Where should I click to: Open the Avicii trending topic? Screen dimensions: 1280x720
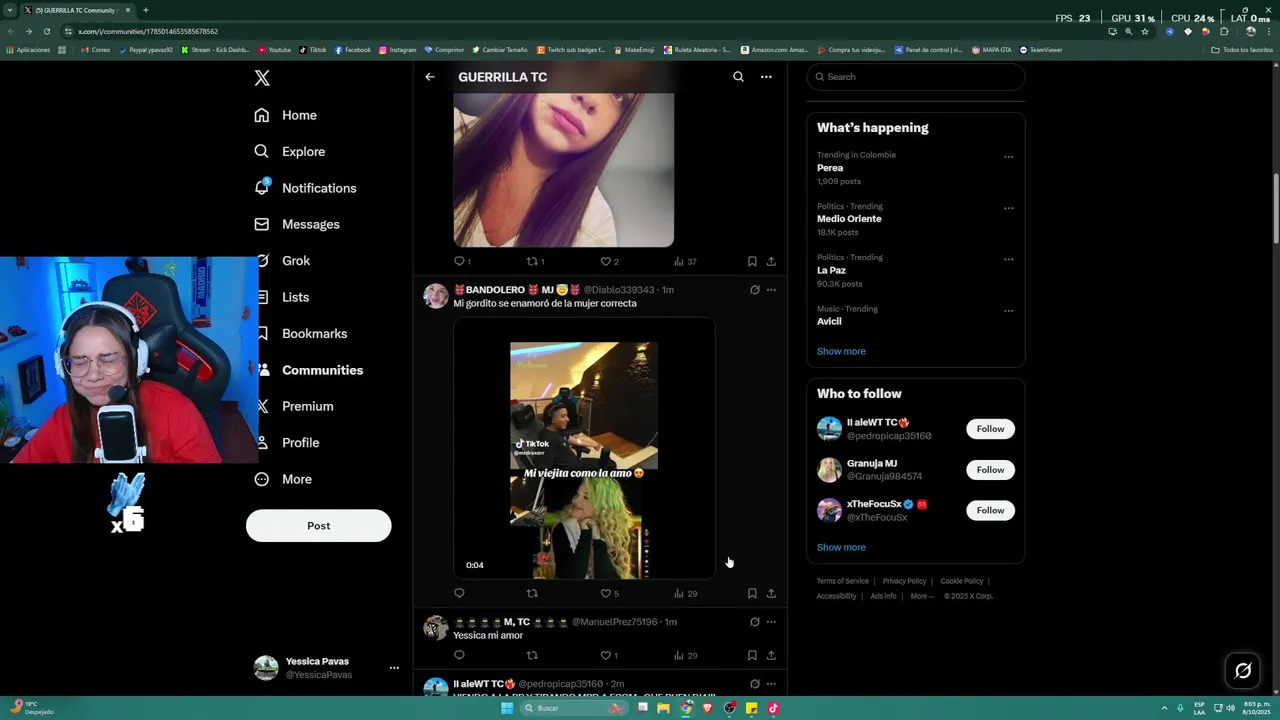point(829,321)
